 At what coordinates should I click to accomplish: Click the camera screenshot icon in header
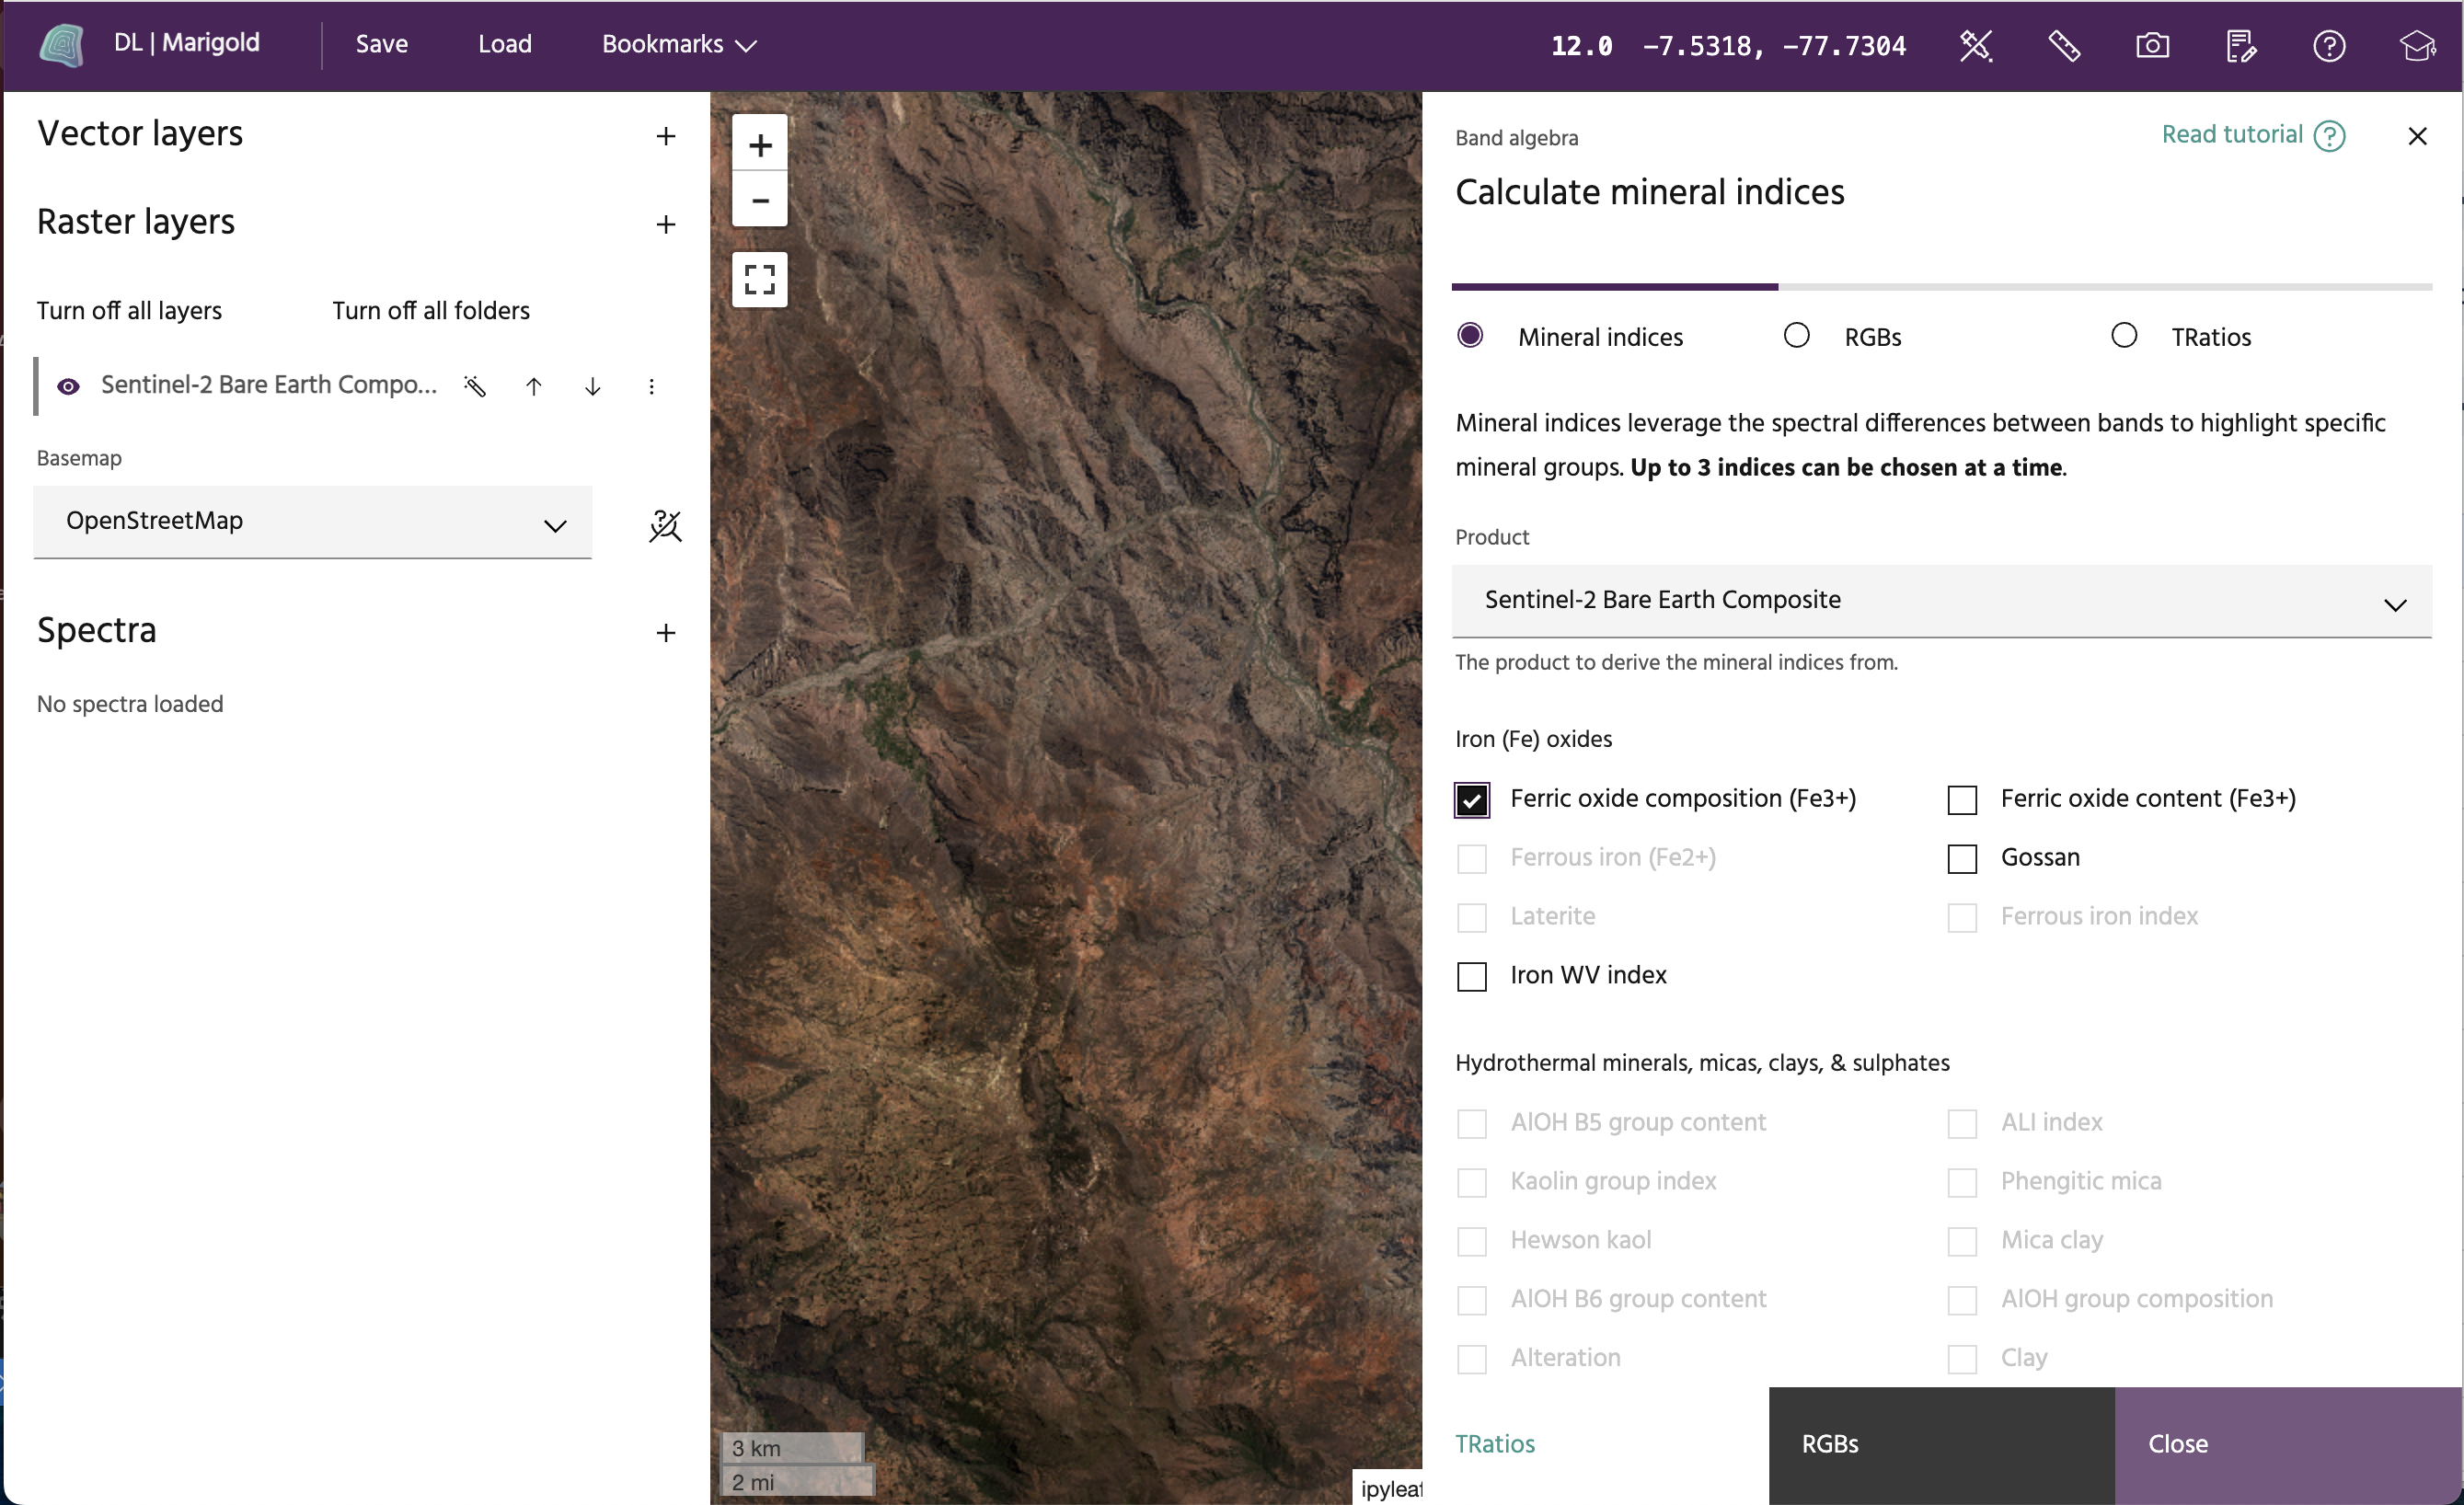pos(2152,45)
